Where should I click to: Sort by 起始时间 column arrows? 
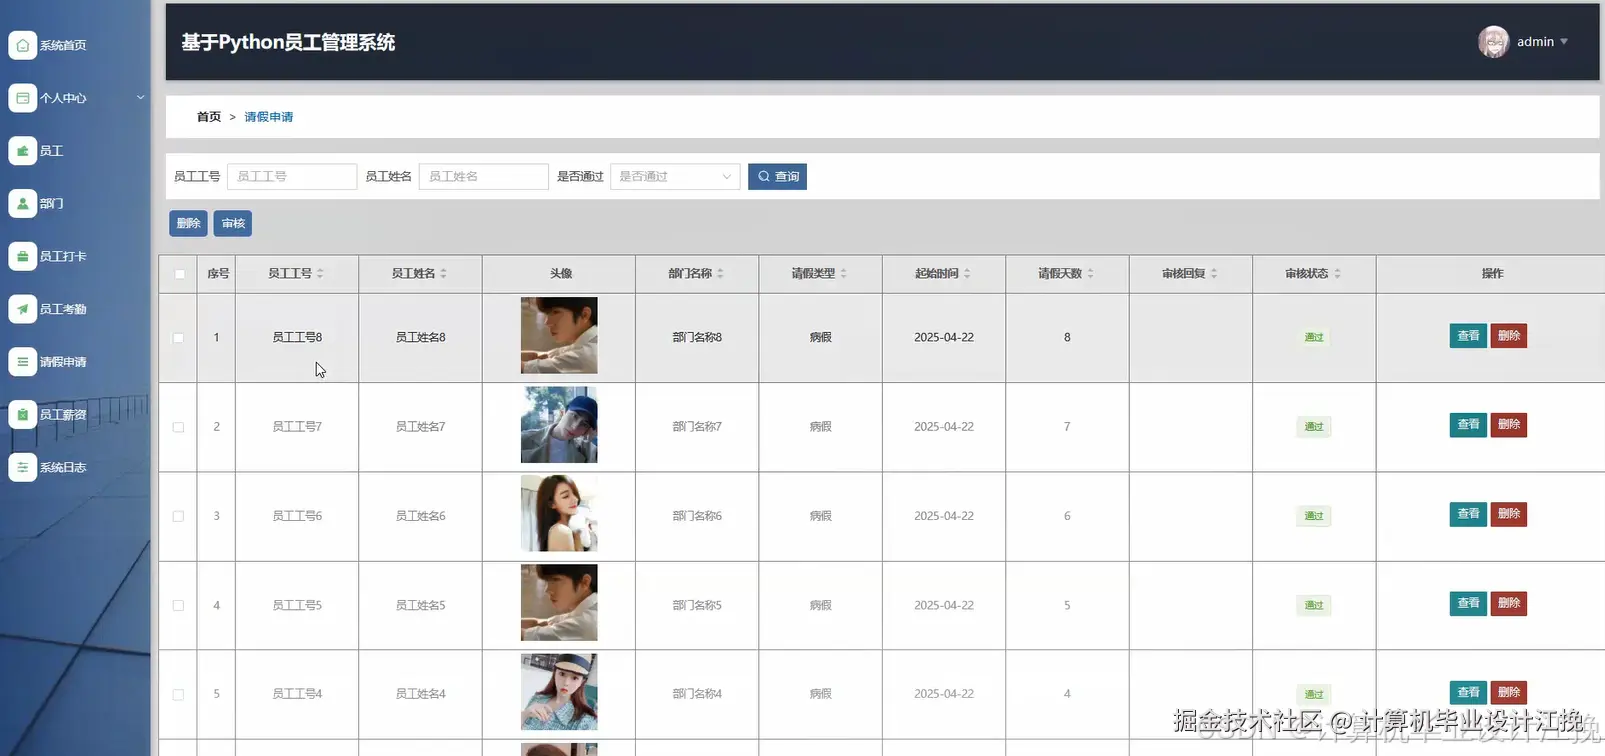967,273
